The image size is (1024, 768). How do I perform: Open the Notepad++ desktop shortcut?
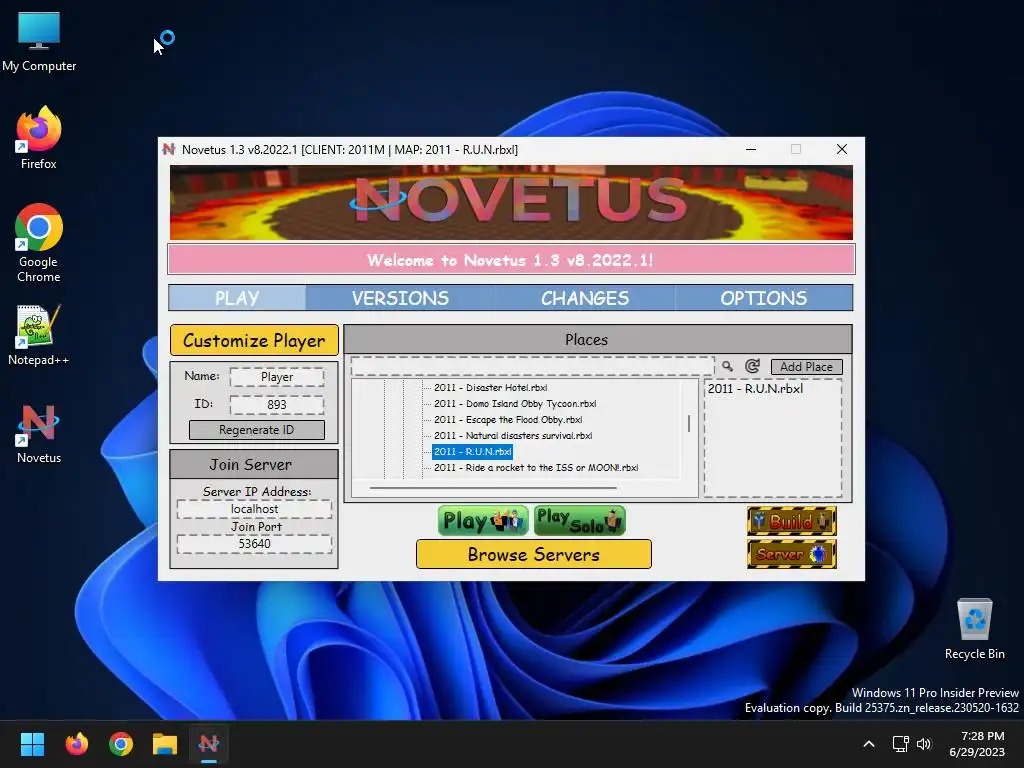[x=39, y=334]
